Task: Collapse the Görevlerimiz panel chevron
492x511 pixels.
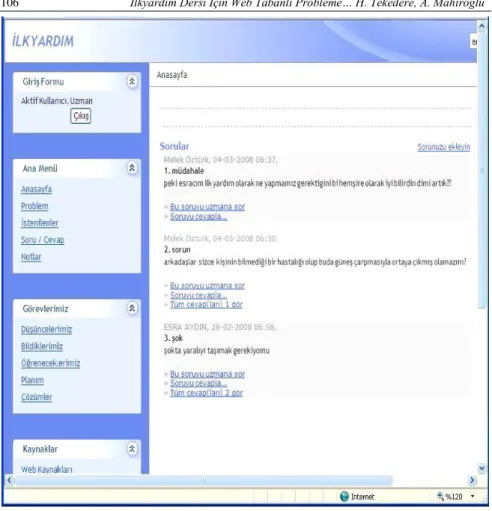Action: coord(132,308)
